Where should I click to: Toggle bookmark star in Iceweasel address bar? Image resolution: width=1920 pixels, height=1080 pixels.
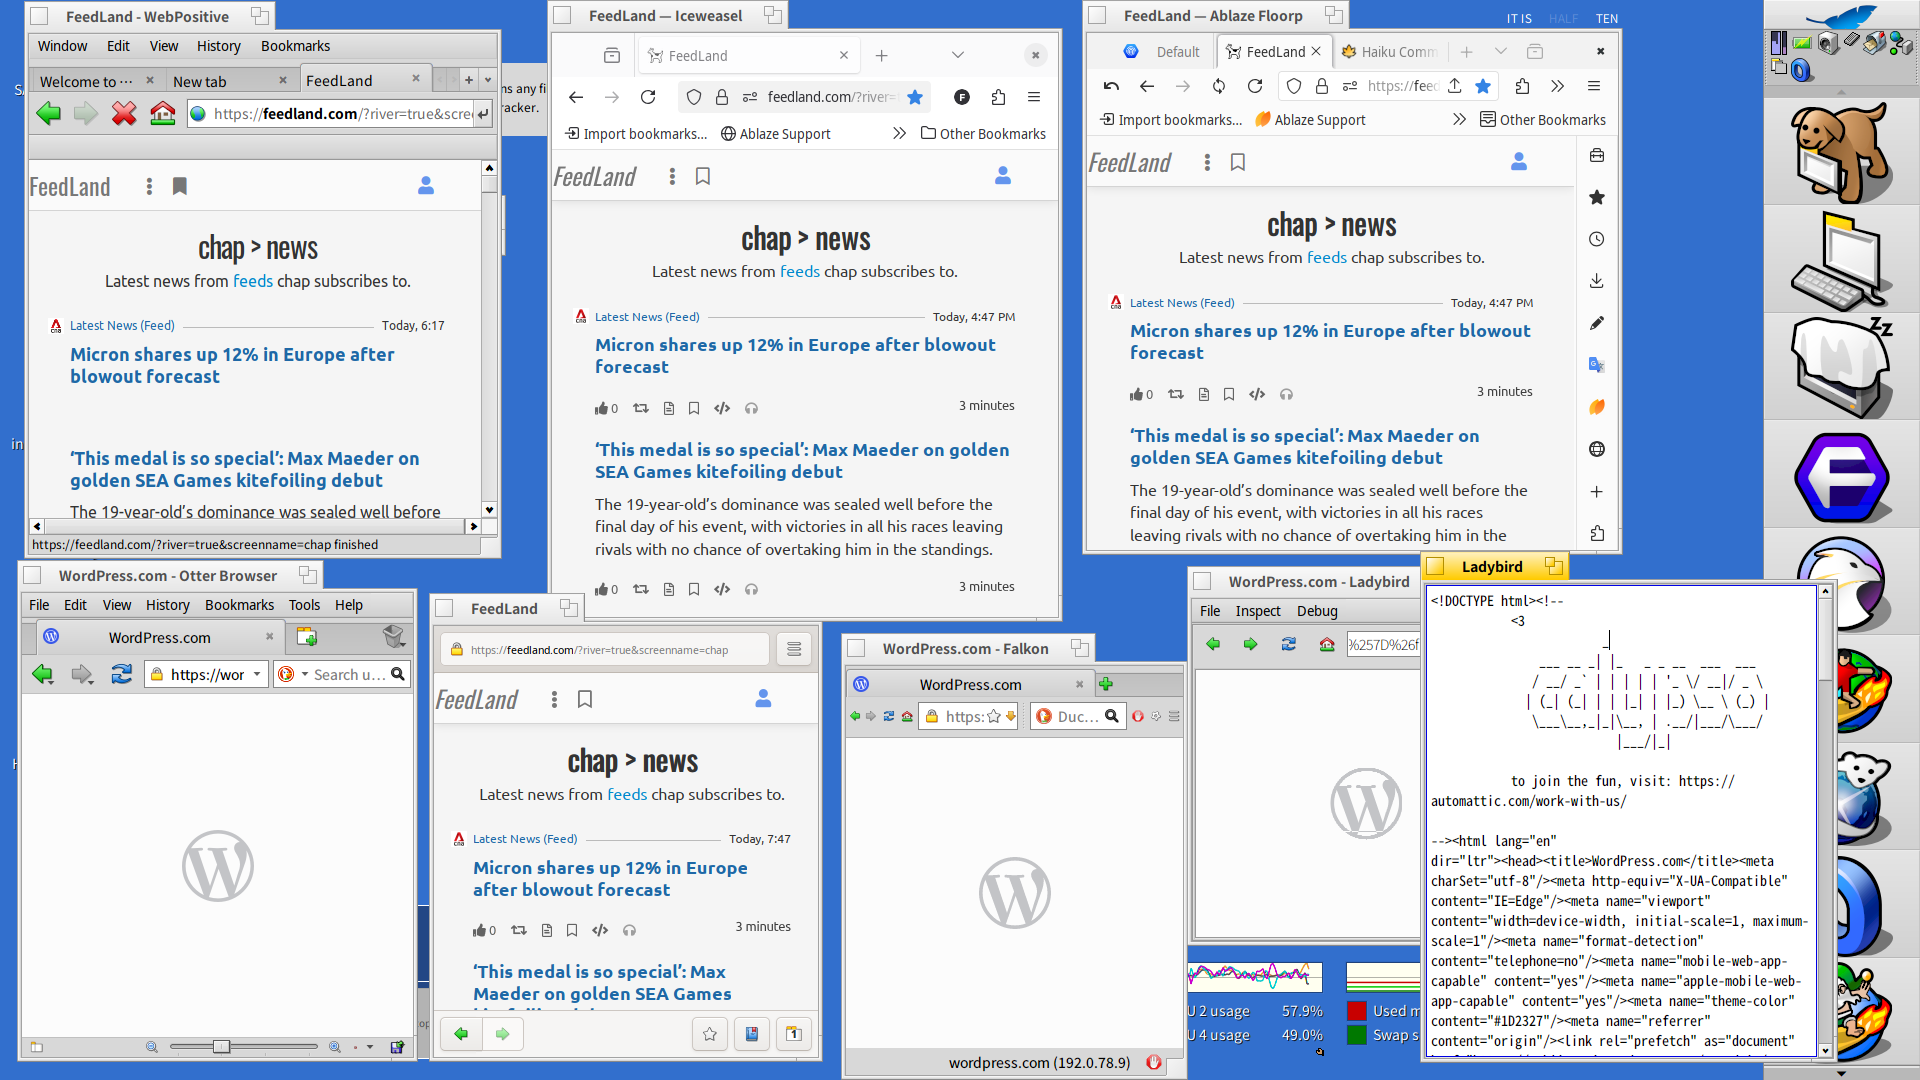click(915, 97)
